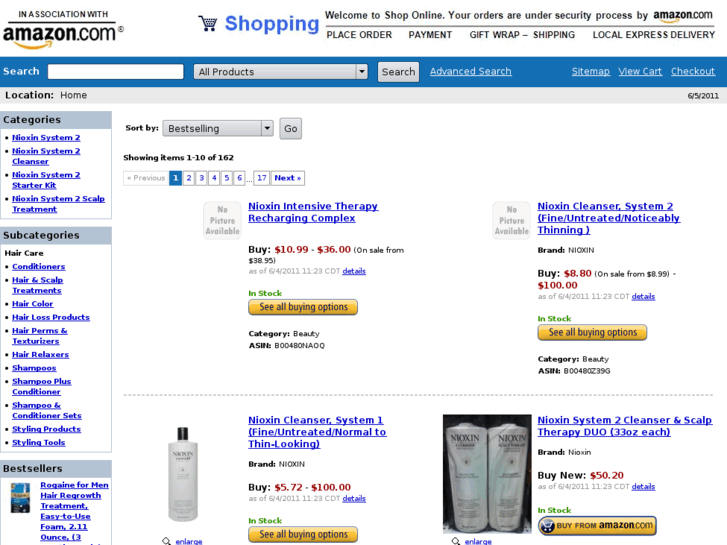The height and width of the screenshot is (545, 727).
Task: Go to page 2 of results
Action: [x=189, y=178]
